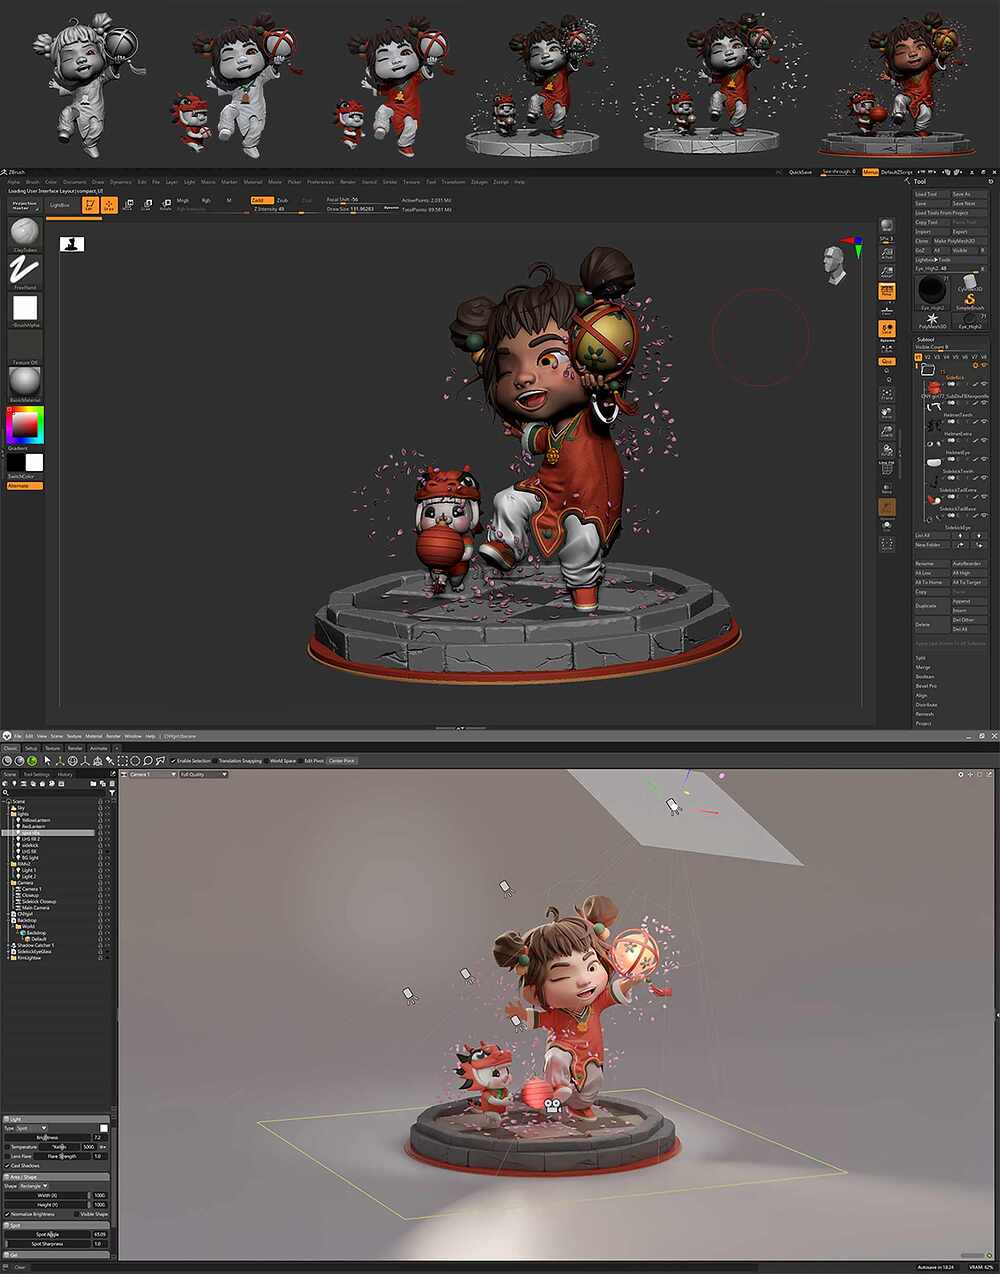Toggle the Zadd button
This screenshot has height=1274, width=1000.
[263, 200]
